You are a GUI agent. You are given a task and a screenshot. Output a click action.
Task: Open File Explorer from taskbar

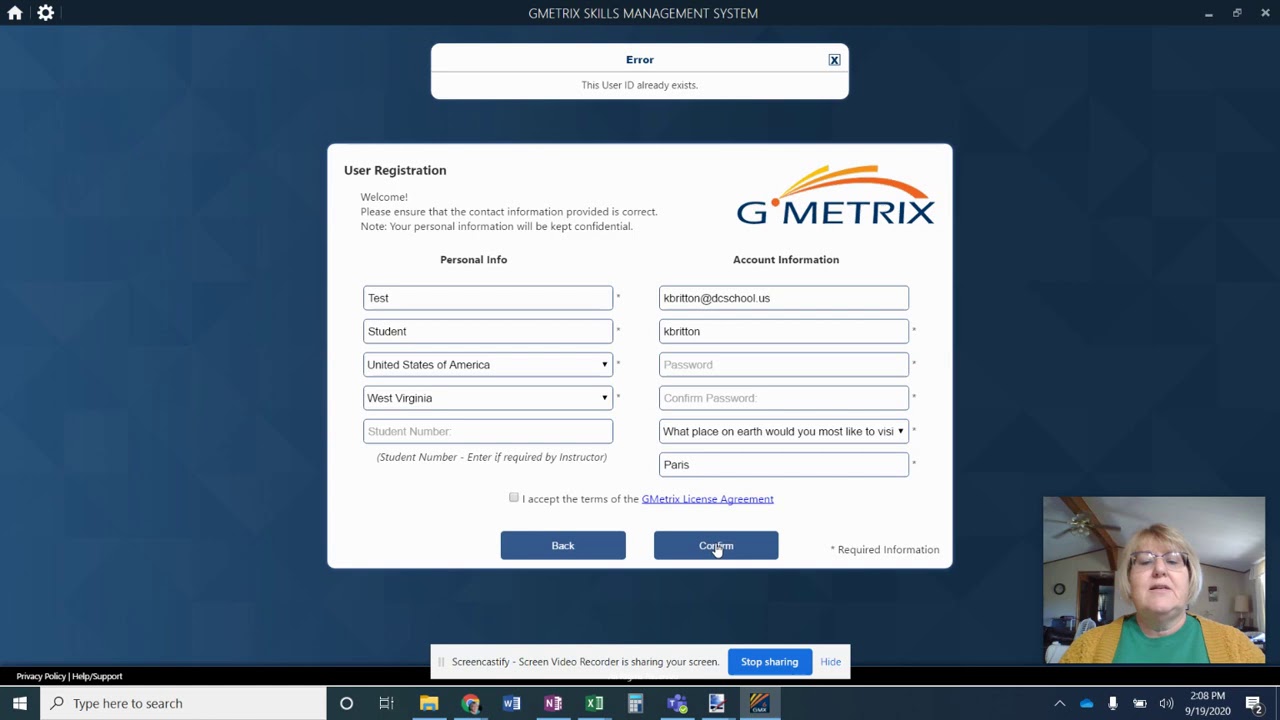(x=429, y=703)
